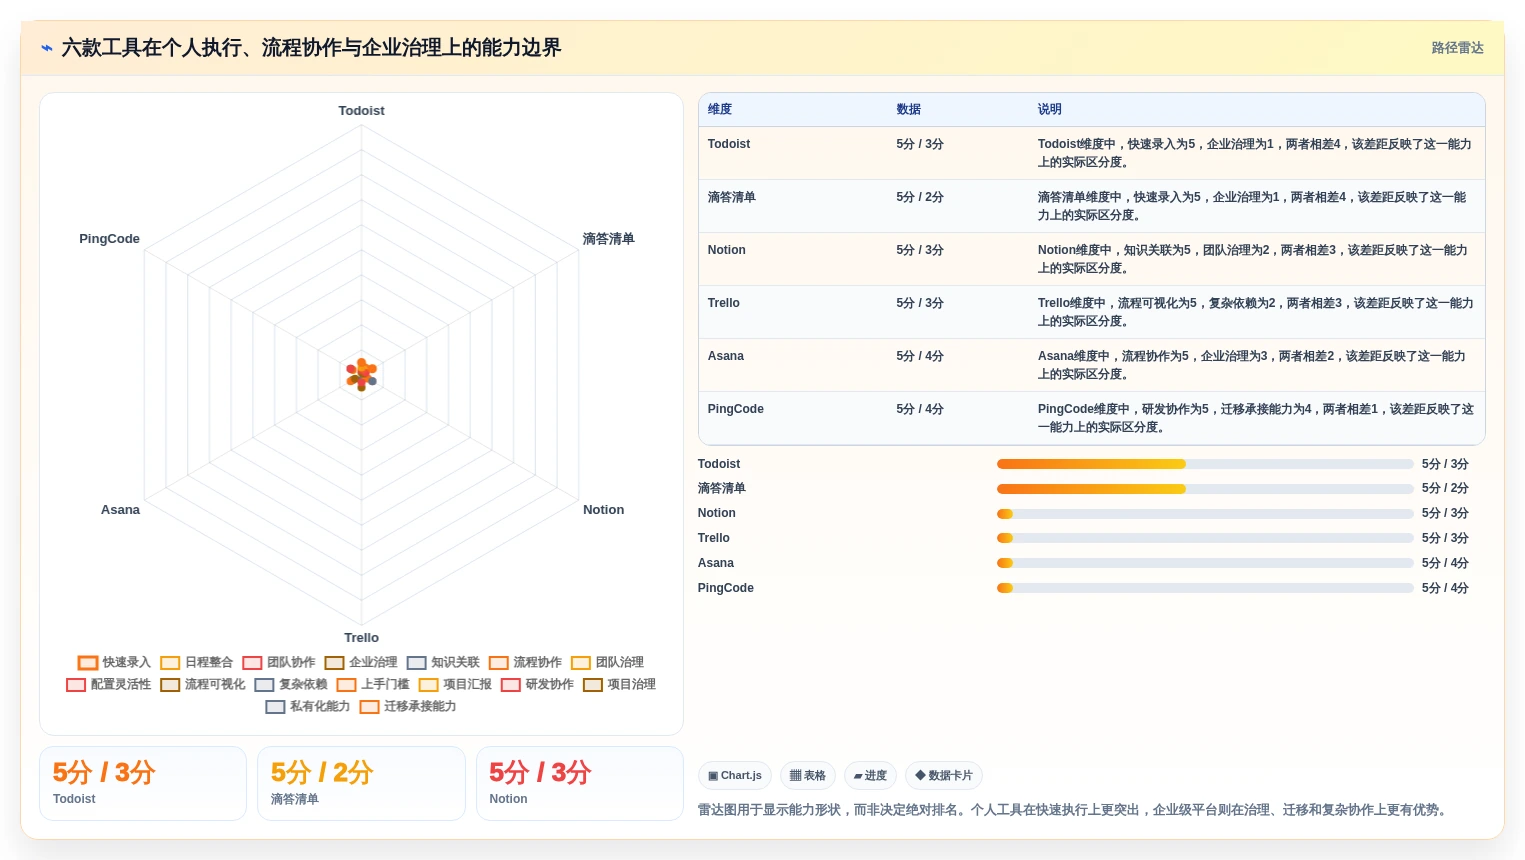Select the PingCode table row name
This screenshot has height=860, width=1525.
coord(736,409)
